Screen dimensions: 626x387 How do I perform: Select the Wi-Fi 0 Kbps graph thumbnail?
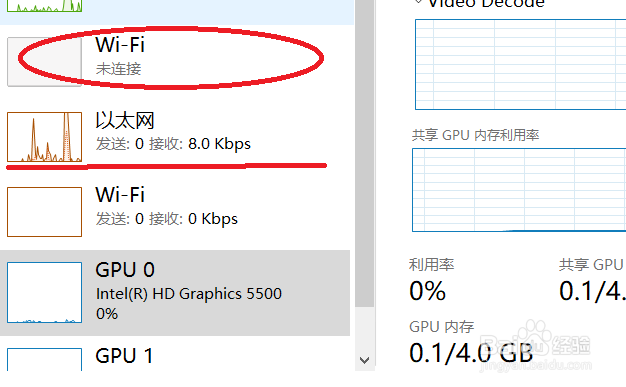point(44,212)
